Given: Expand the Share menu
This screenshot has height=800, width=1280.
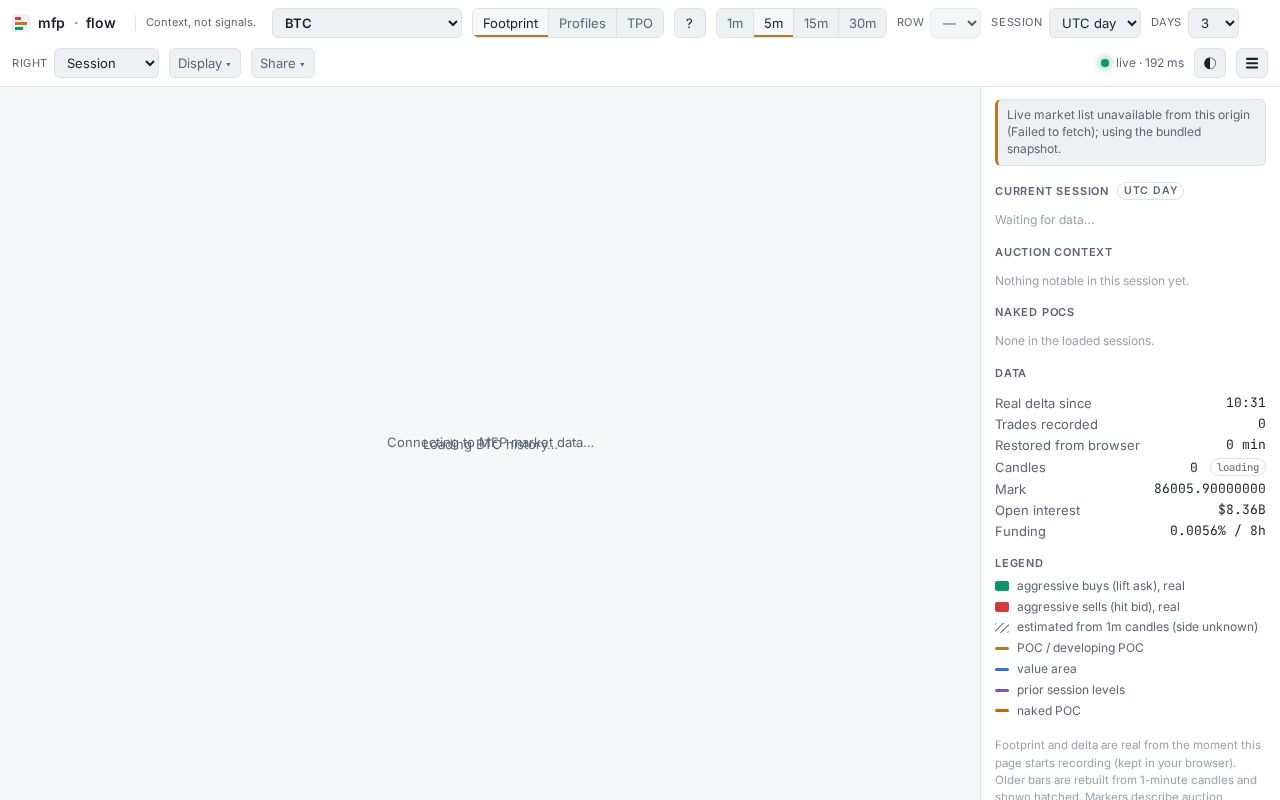Looking at the screenshot, I should pyautogui.click(x=283, y=63).
